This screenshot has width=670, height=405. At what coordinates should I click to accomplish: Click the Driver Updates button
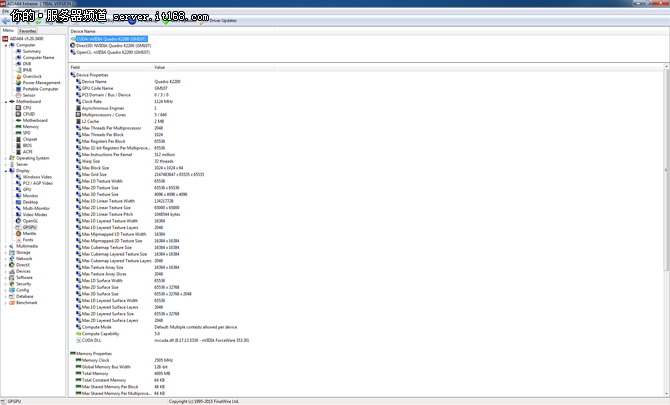[x=218, y=21]
